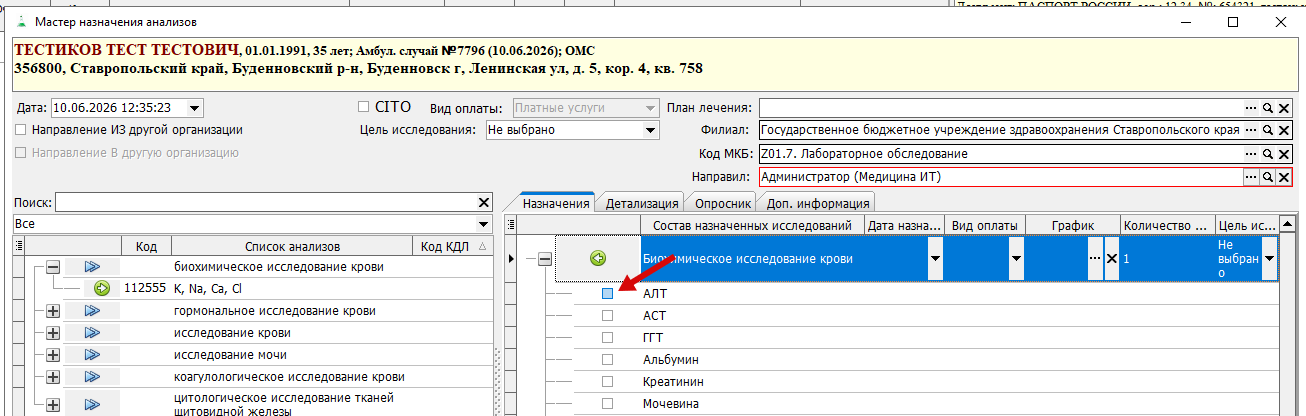Tick the АСТ checkbox

(x=607, y=316)
